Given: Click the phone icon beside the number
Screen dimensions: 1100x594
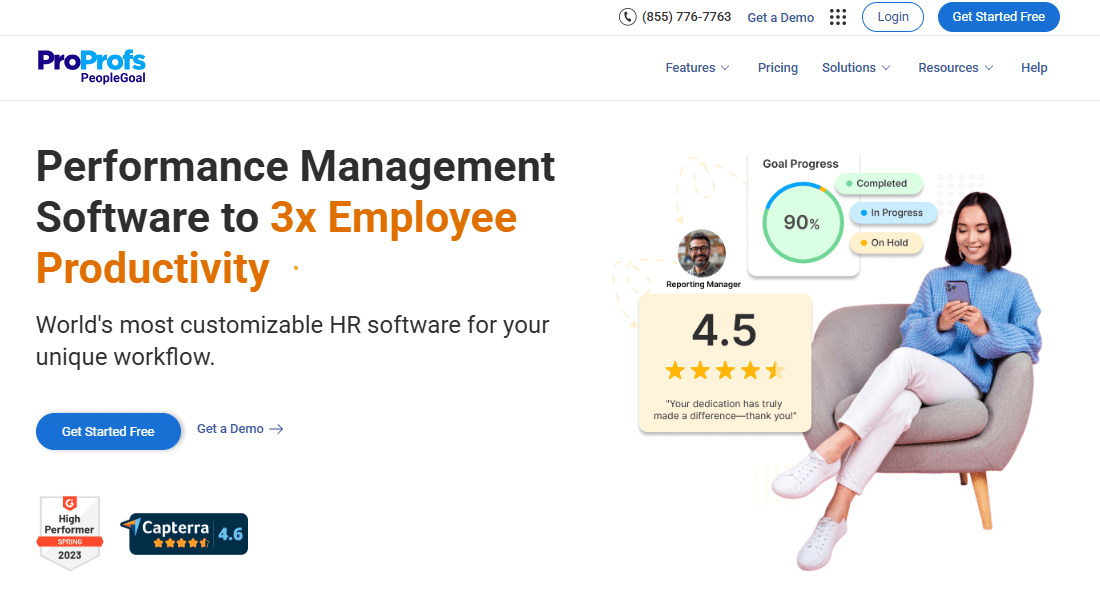Looking at the screenshot, I should click(x=627, y=17).
